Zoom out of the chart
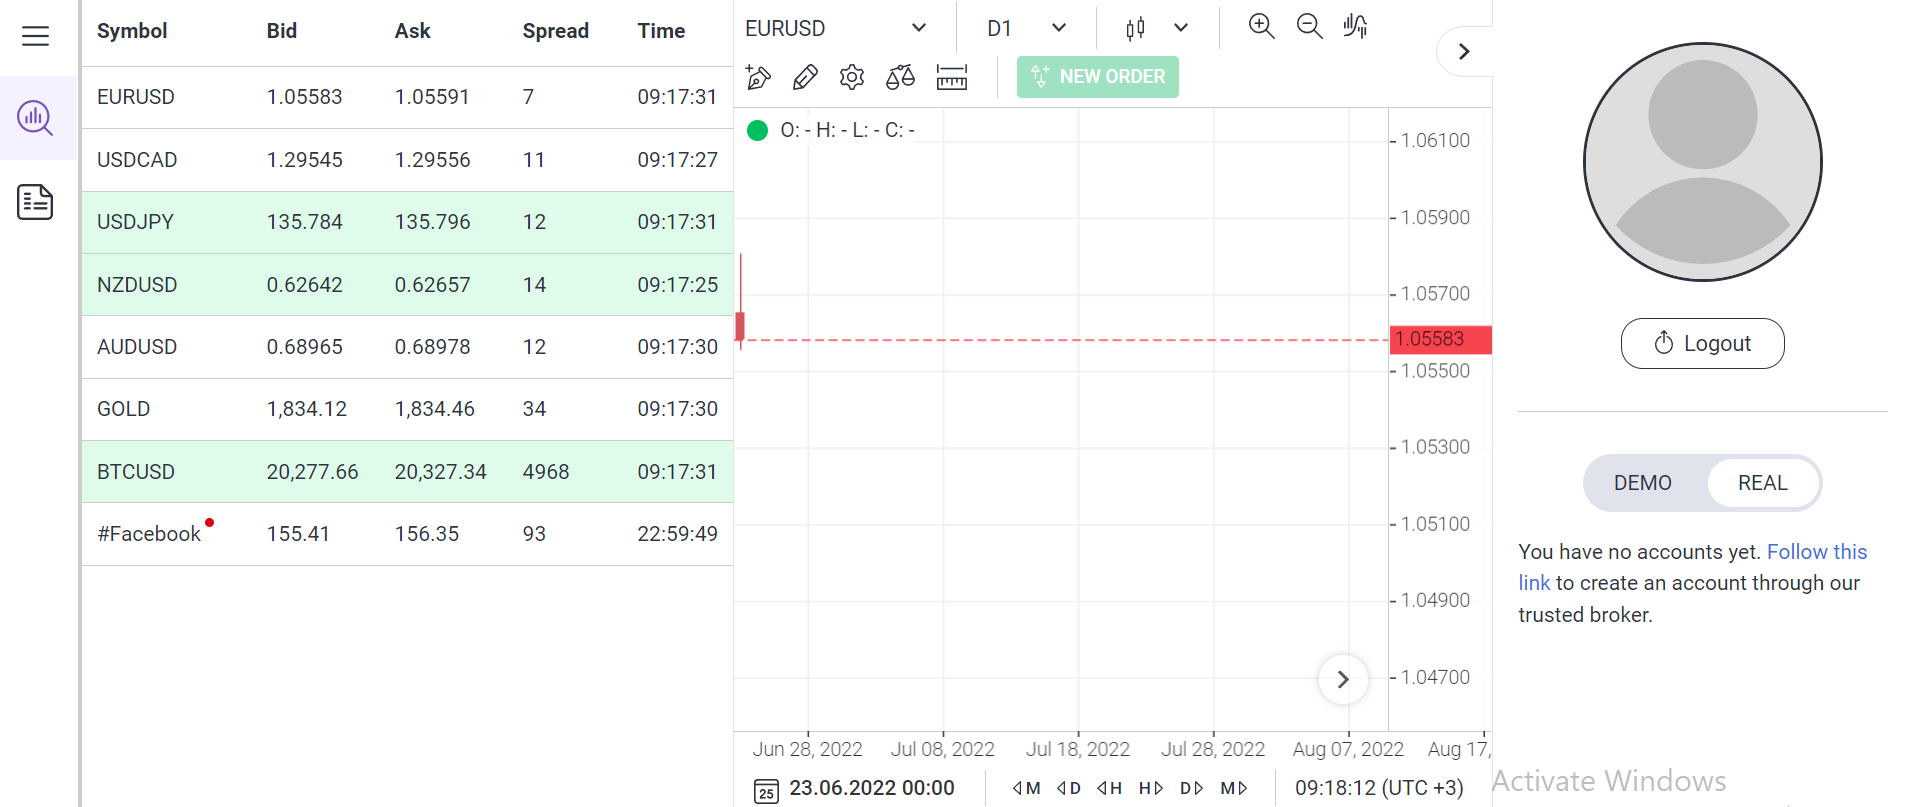The image size is (1913, 807). coord(1310,27)
